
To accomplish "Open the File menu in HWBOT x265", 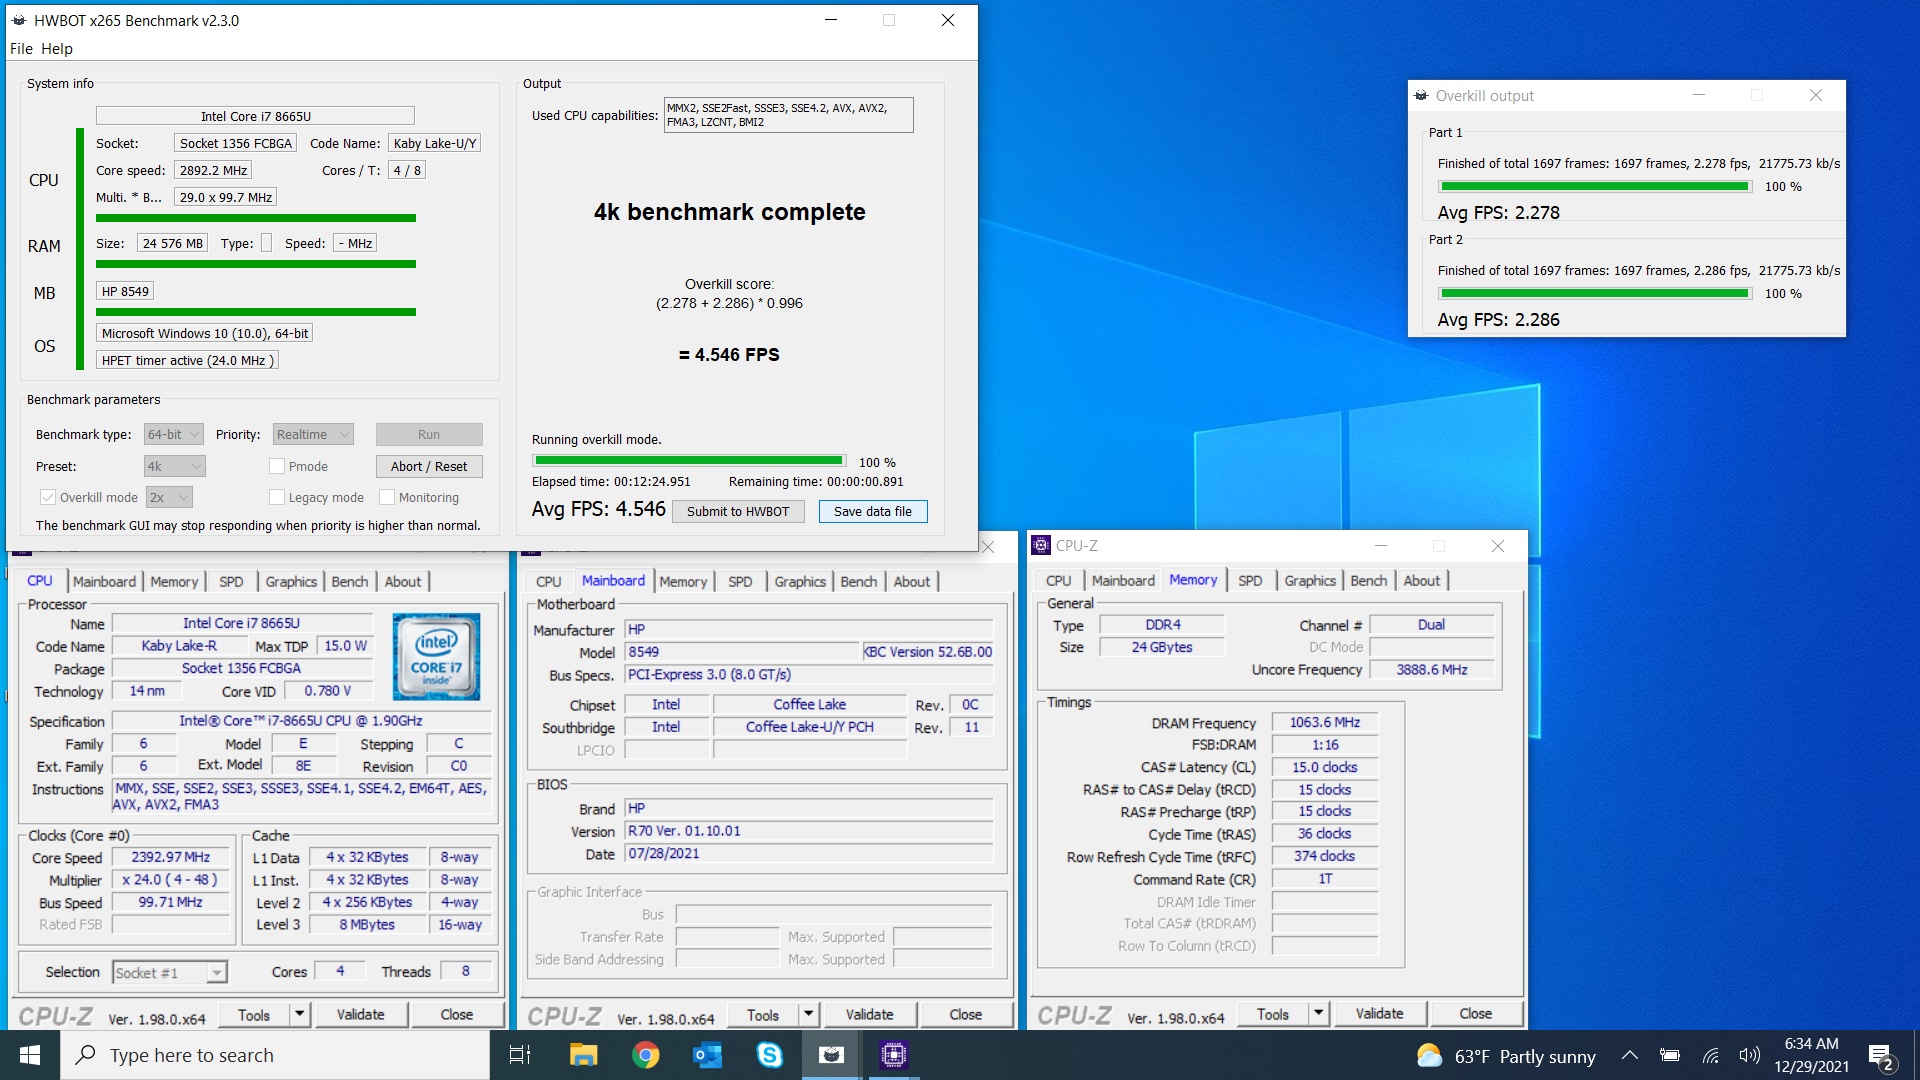I will point(21,48).
